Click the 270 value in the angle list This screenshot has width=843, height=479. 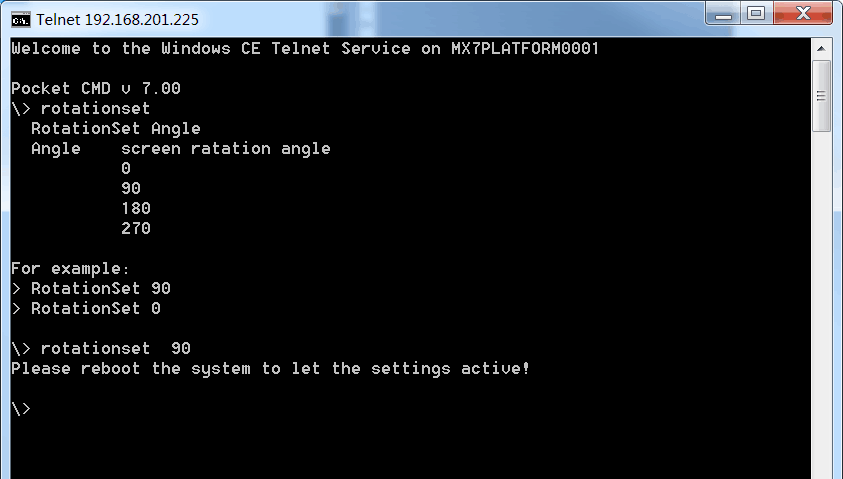pyautogui.click(x=135, y=228)
